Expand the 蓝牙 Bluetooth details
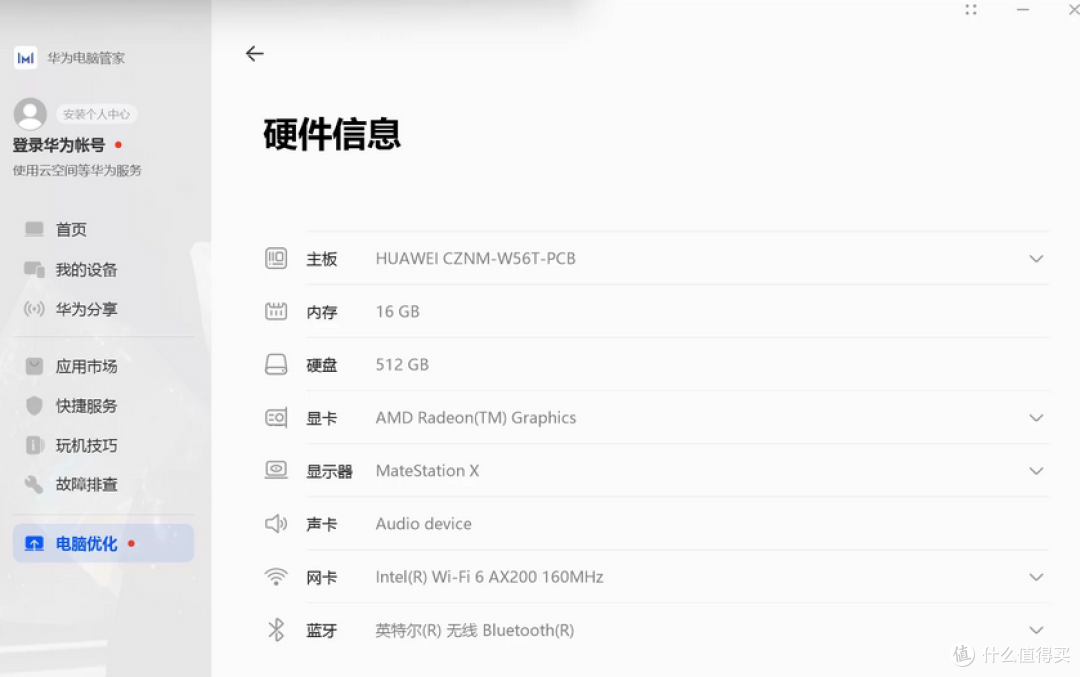Viewport: 1080px width, 677px height. point(1036,630)
